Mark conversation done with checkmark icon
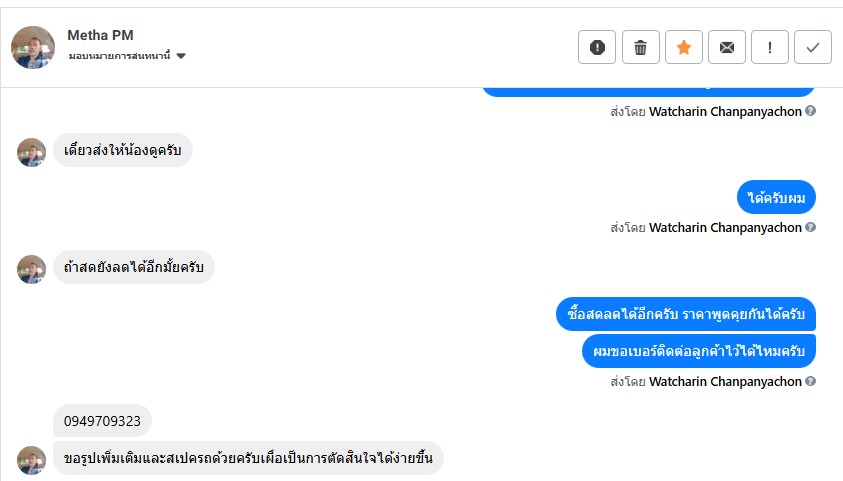Image resolution: width=843 pixels, height=481 pixels. tap(813, 47)
